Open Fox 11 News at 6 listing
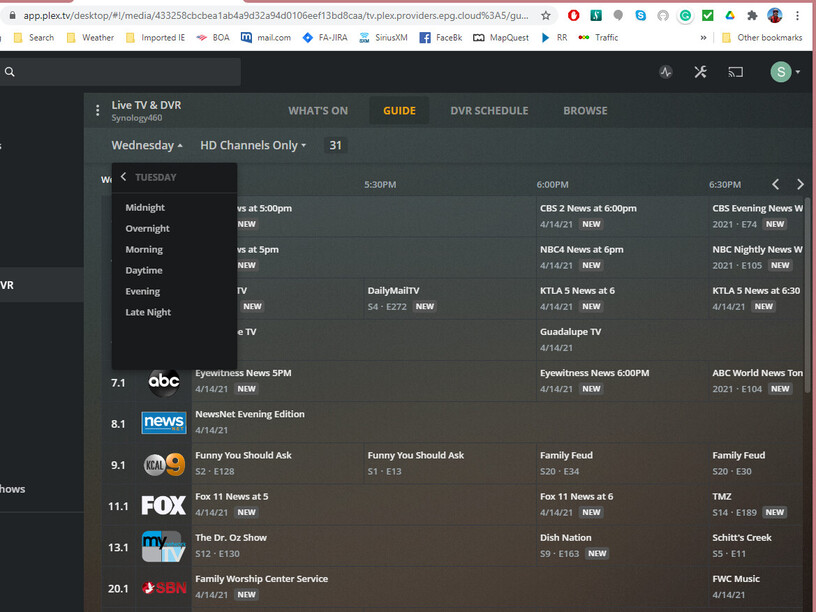The width and height of the screenshot is (816, 612). [x=622, y=504]
